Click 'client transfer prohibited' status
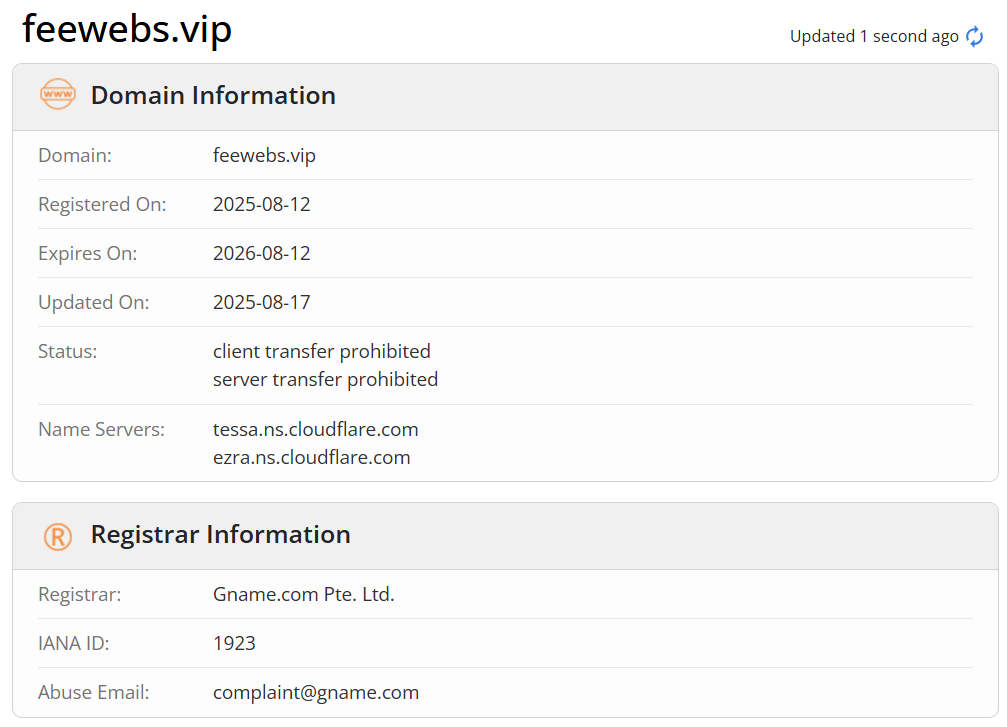 pos(322,351)
